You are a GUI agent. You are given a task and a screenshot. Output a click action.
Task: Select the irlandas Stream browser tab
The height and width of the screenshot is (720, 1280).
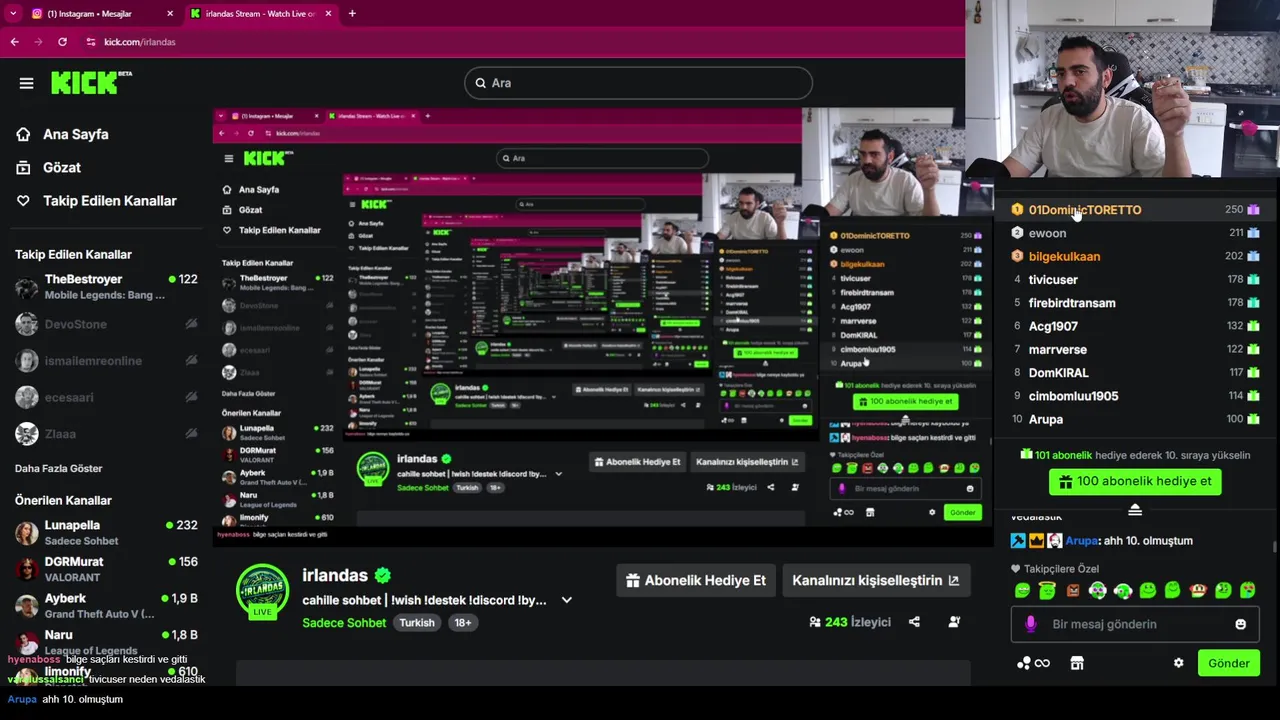pyautogui.click(x=261, y=14)
